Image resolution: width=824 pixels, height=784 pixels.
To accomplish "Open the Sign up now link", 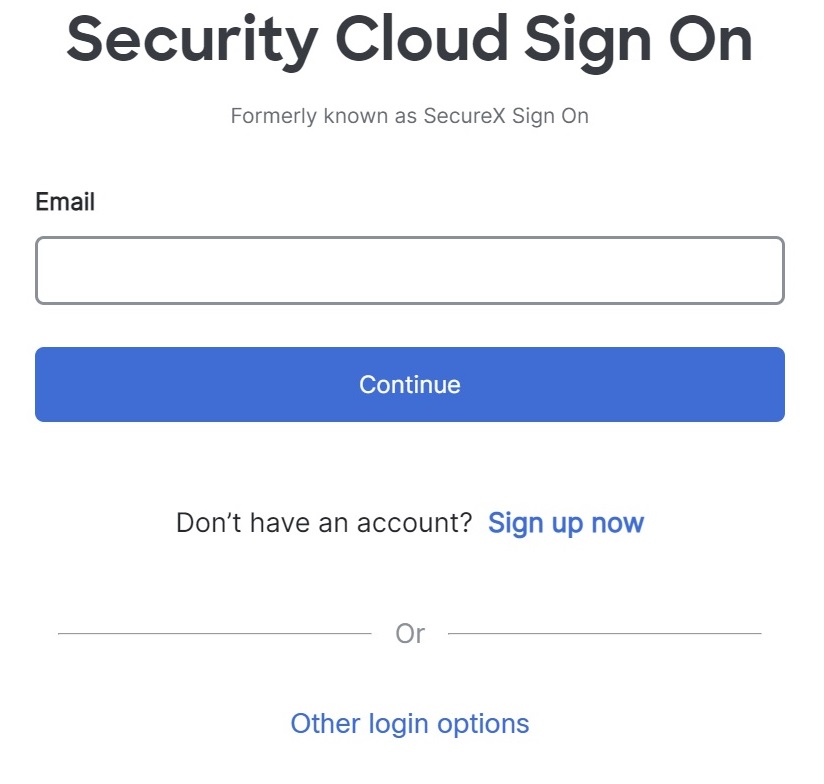I will pos(565,523).
